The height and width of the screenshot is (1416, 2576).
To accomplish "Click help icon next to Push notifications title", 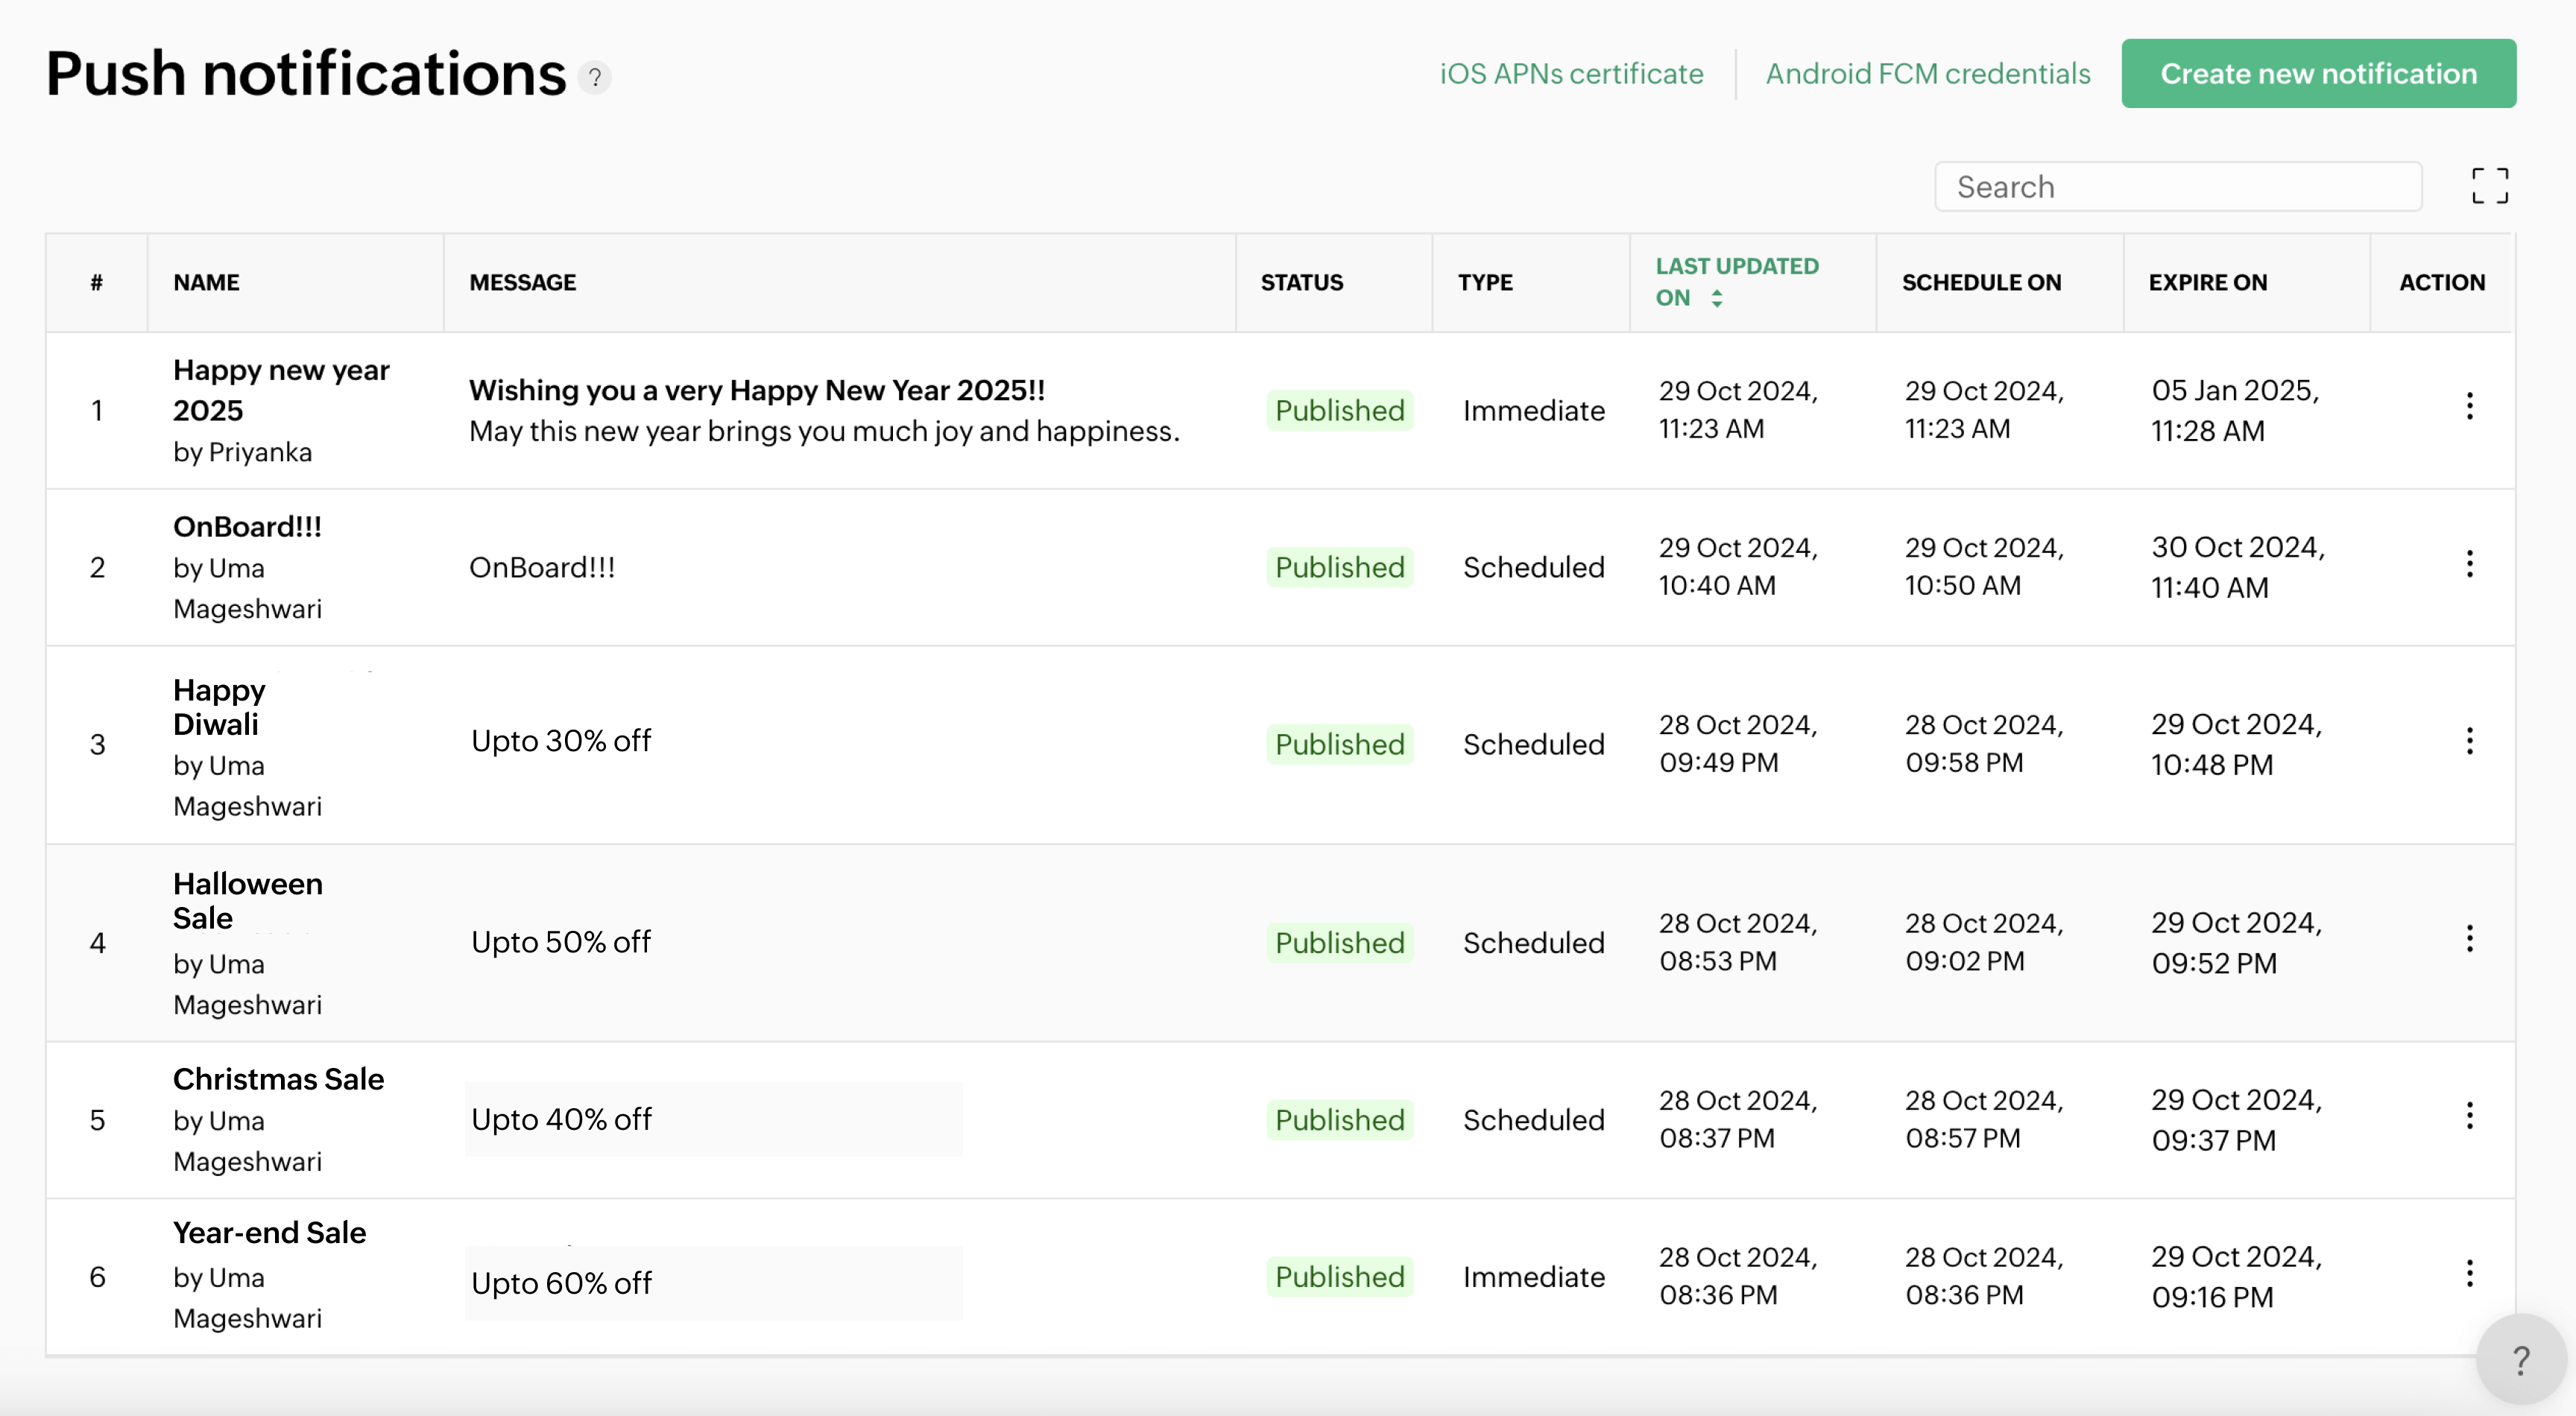I will point(595,77).
